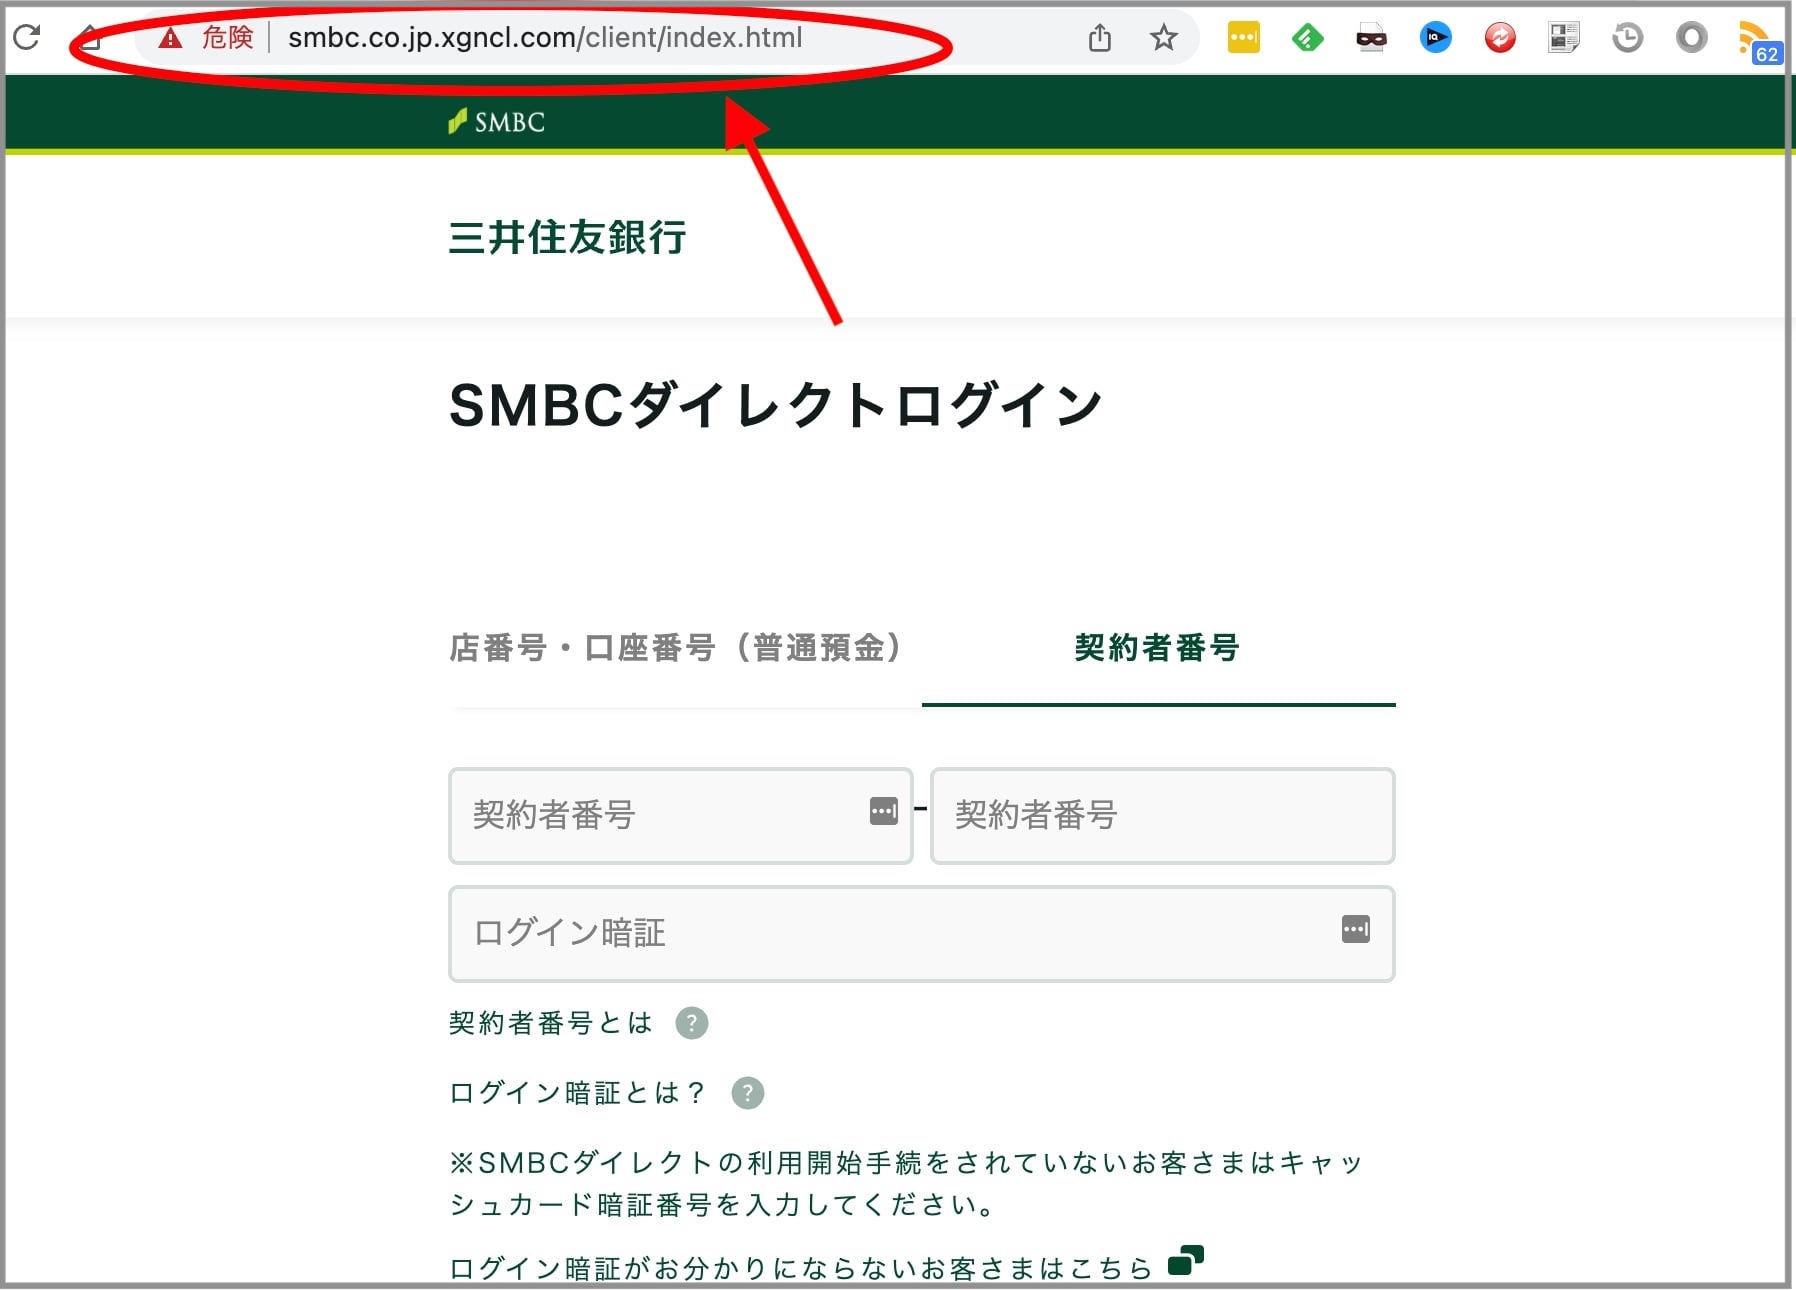
Task: Click the red danger warning triangle
Action: tap(171, 38)
